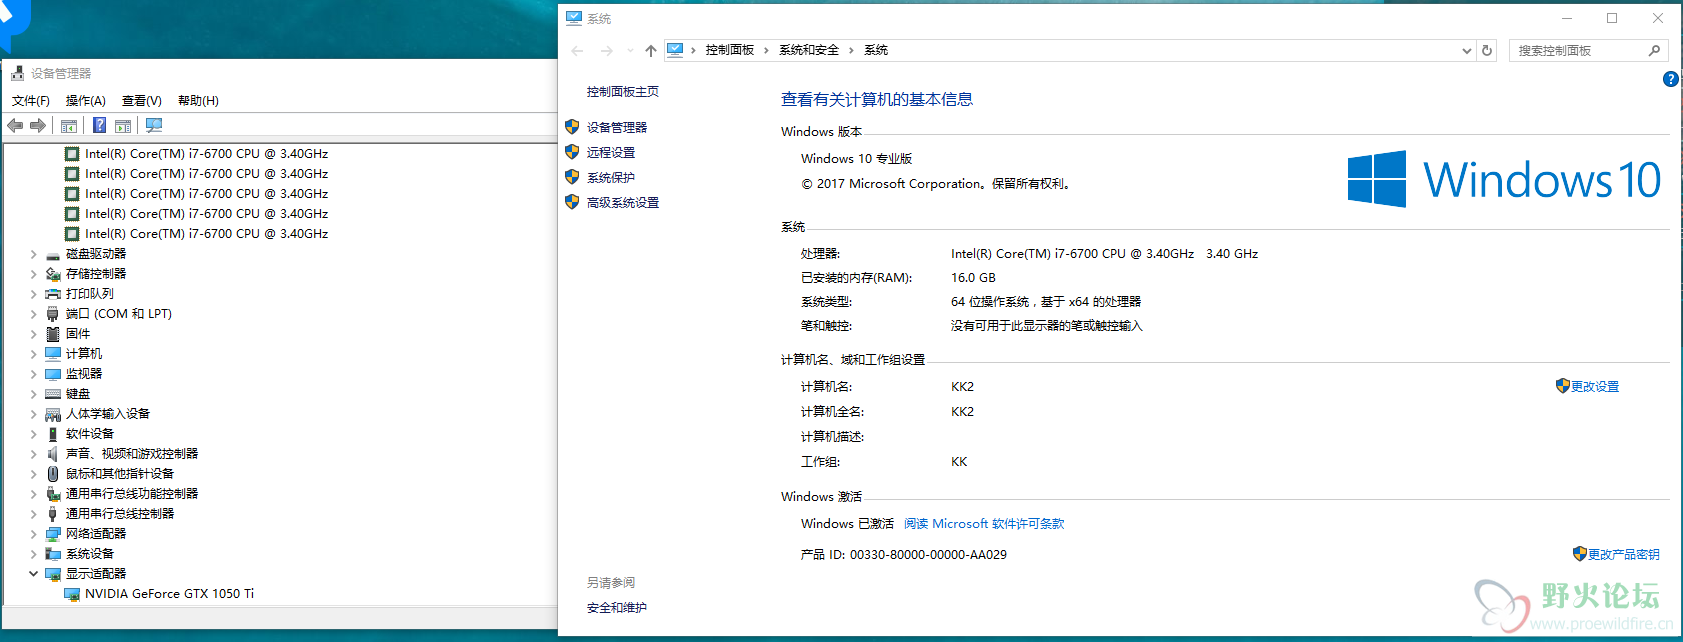Click the 16.0 GB installed RAM value
The height and width of the screenshot is (642, 1683).
coord(973,278)
